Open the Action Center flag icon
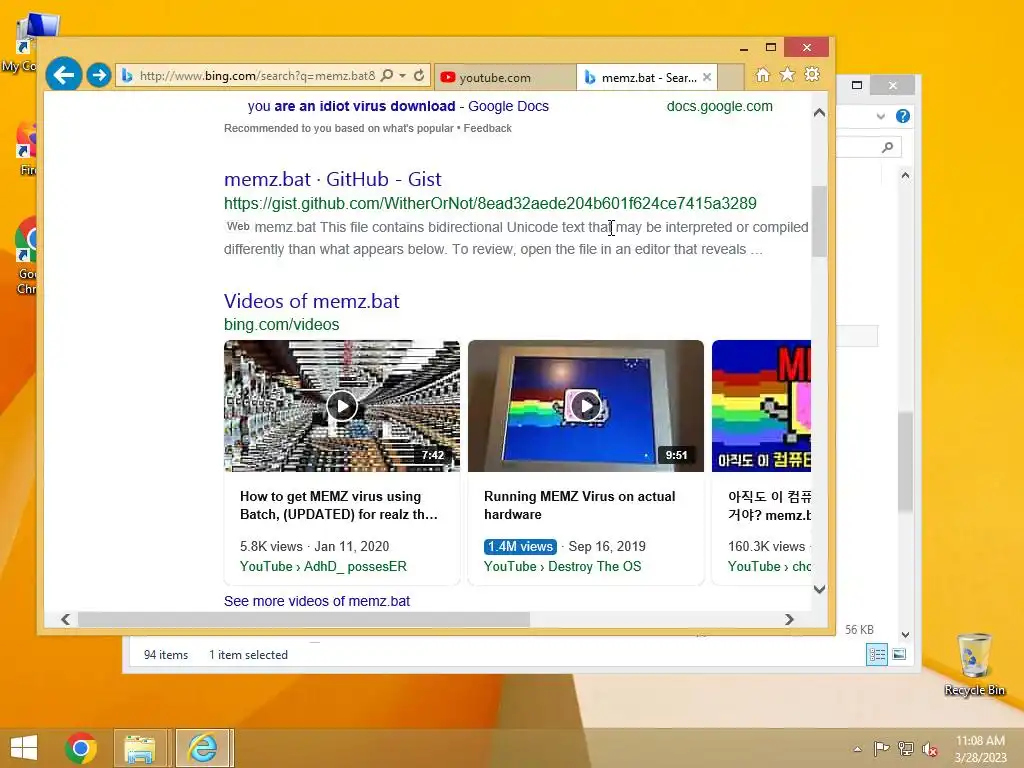 881,749
